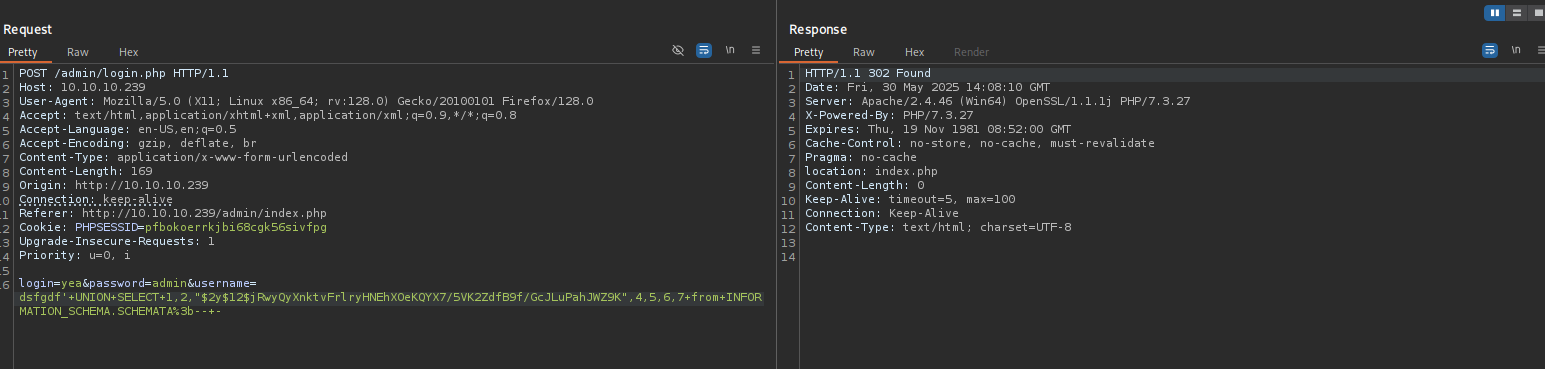Screen dimensions: 1545x369
Task: Click the User-Agent header line in request
Action: click(x=306, y=102)
